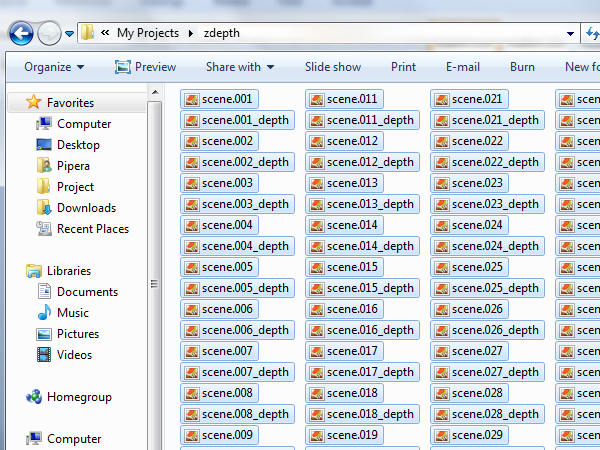Image resolution: width=600 pixels, height=450 pixels.
Task: Refresh the folder with the refresh icon
Action: pyautogui.click(x=592, y=33)
